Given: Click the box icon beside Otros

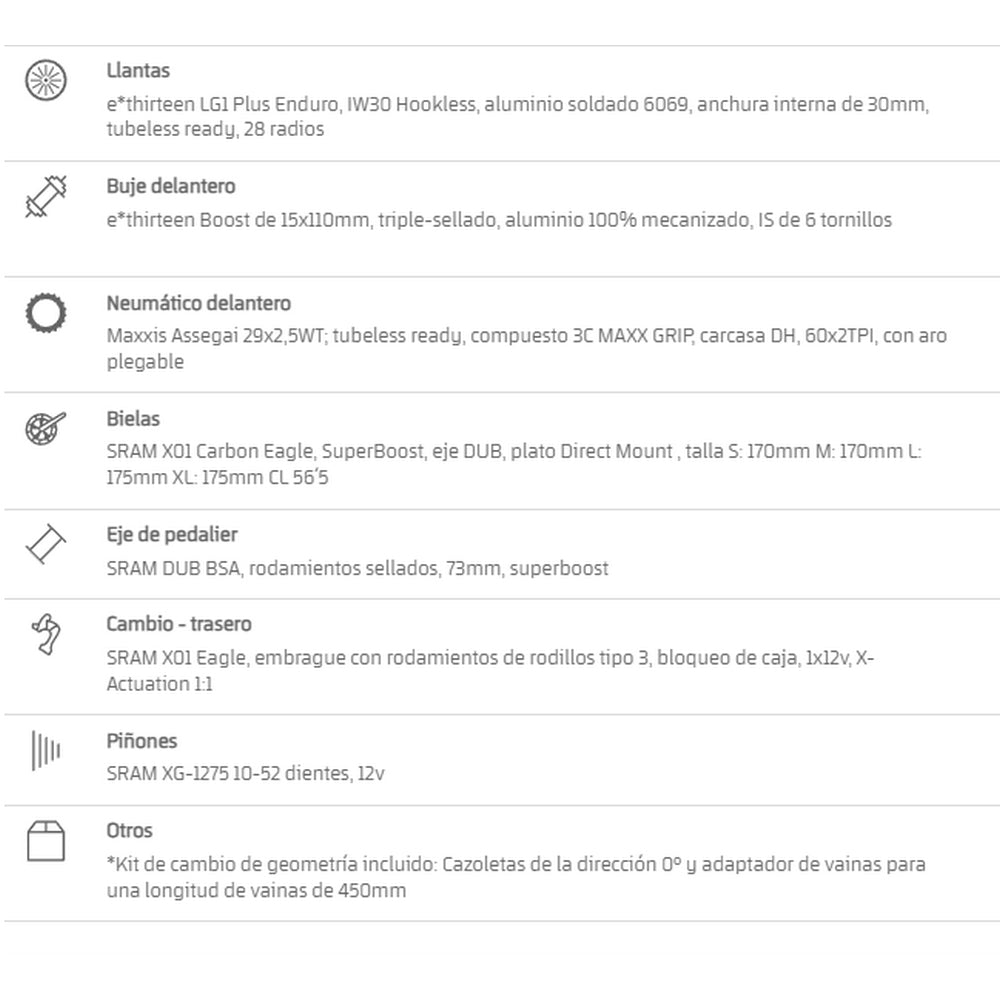Looking at the screenshot, I should [46, 841].
